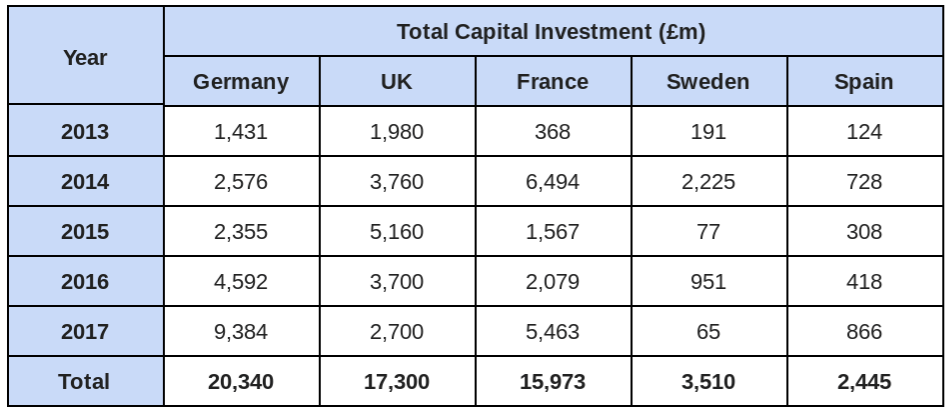This screenshot has height=412, width=949.
Task: Click the Spain column header
Action: [x=865, y=81]
